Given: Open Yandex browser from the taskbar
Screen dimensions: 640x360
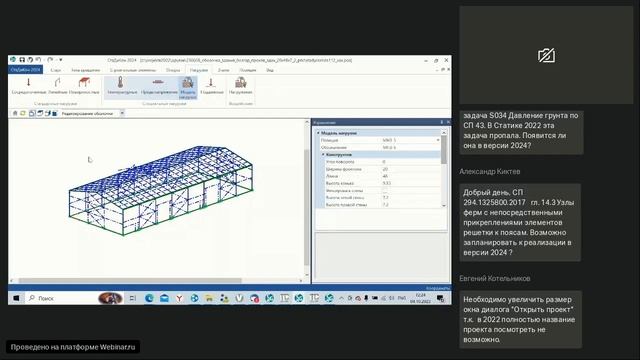Looking at the screenshot, I should tap(179, 298).
